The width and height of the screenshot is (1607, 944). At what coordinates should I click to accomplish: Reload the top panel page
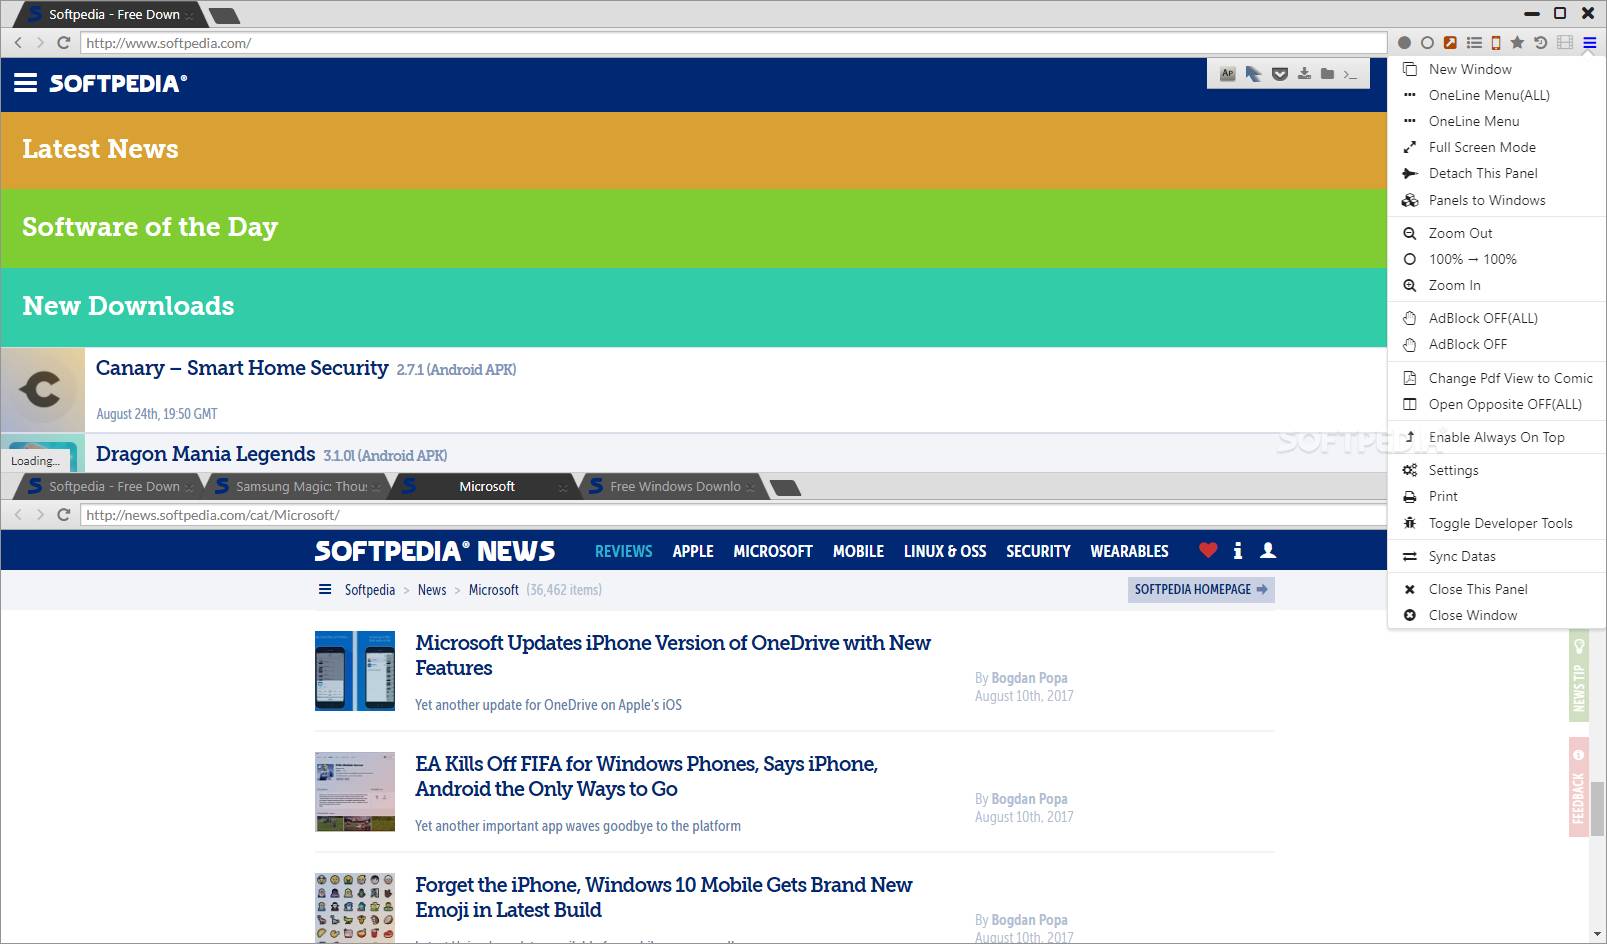click(x=64, y=43)
